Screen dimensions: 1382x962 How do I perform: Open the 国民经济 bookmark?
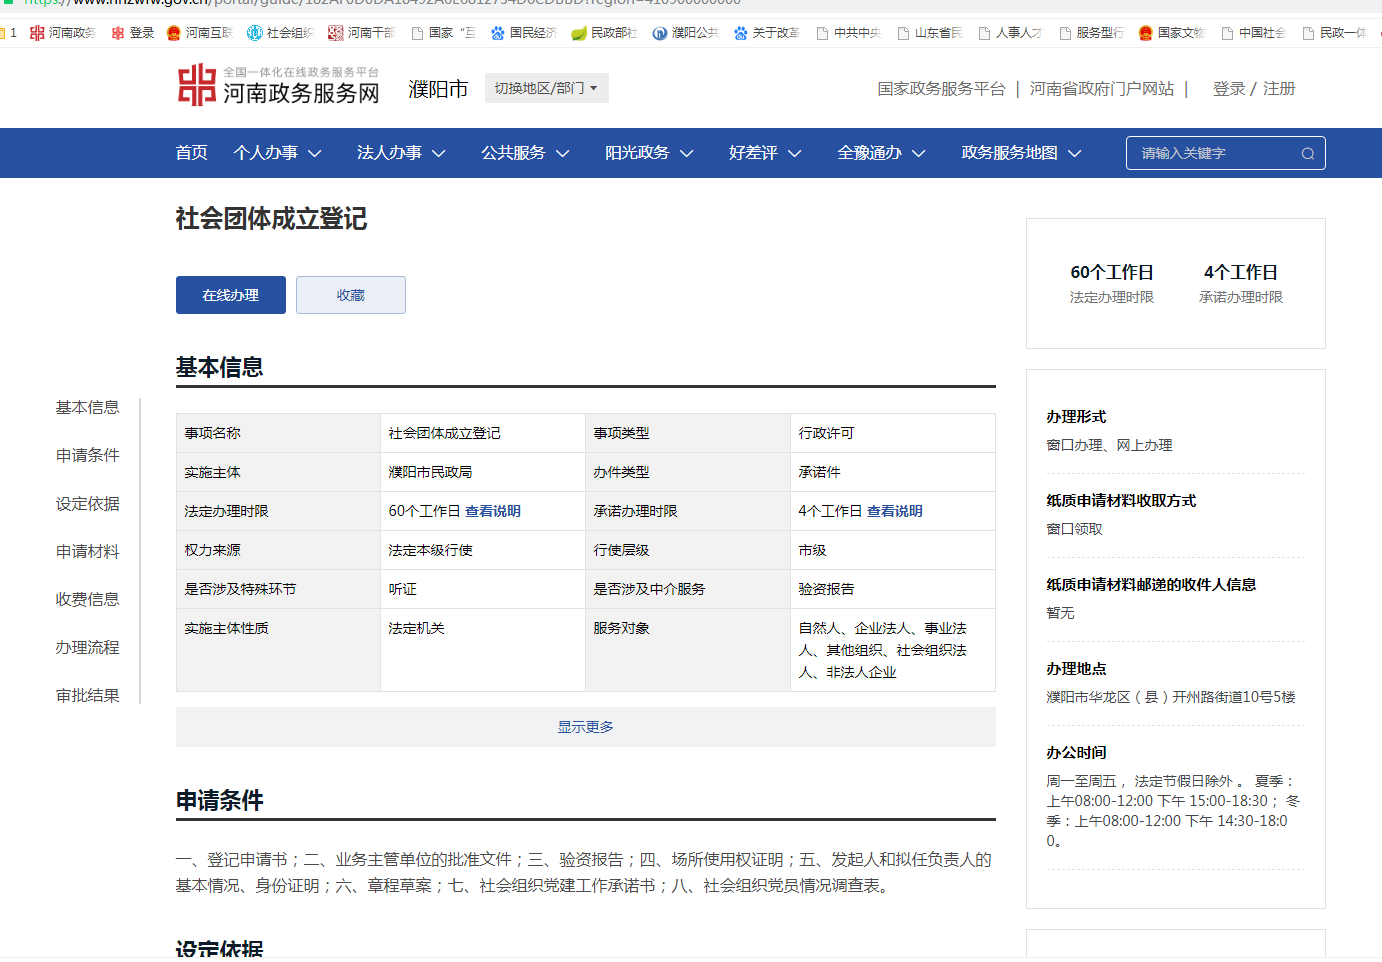pos(523,33)
